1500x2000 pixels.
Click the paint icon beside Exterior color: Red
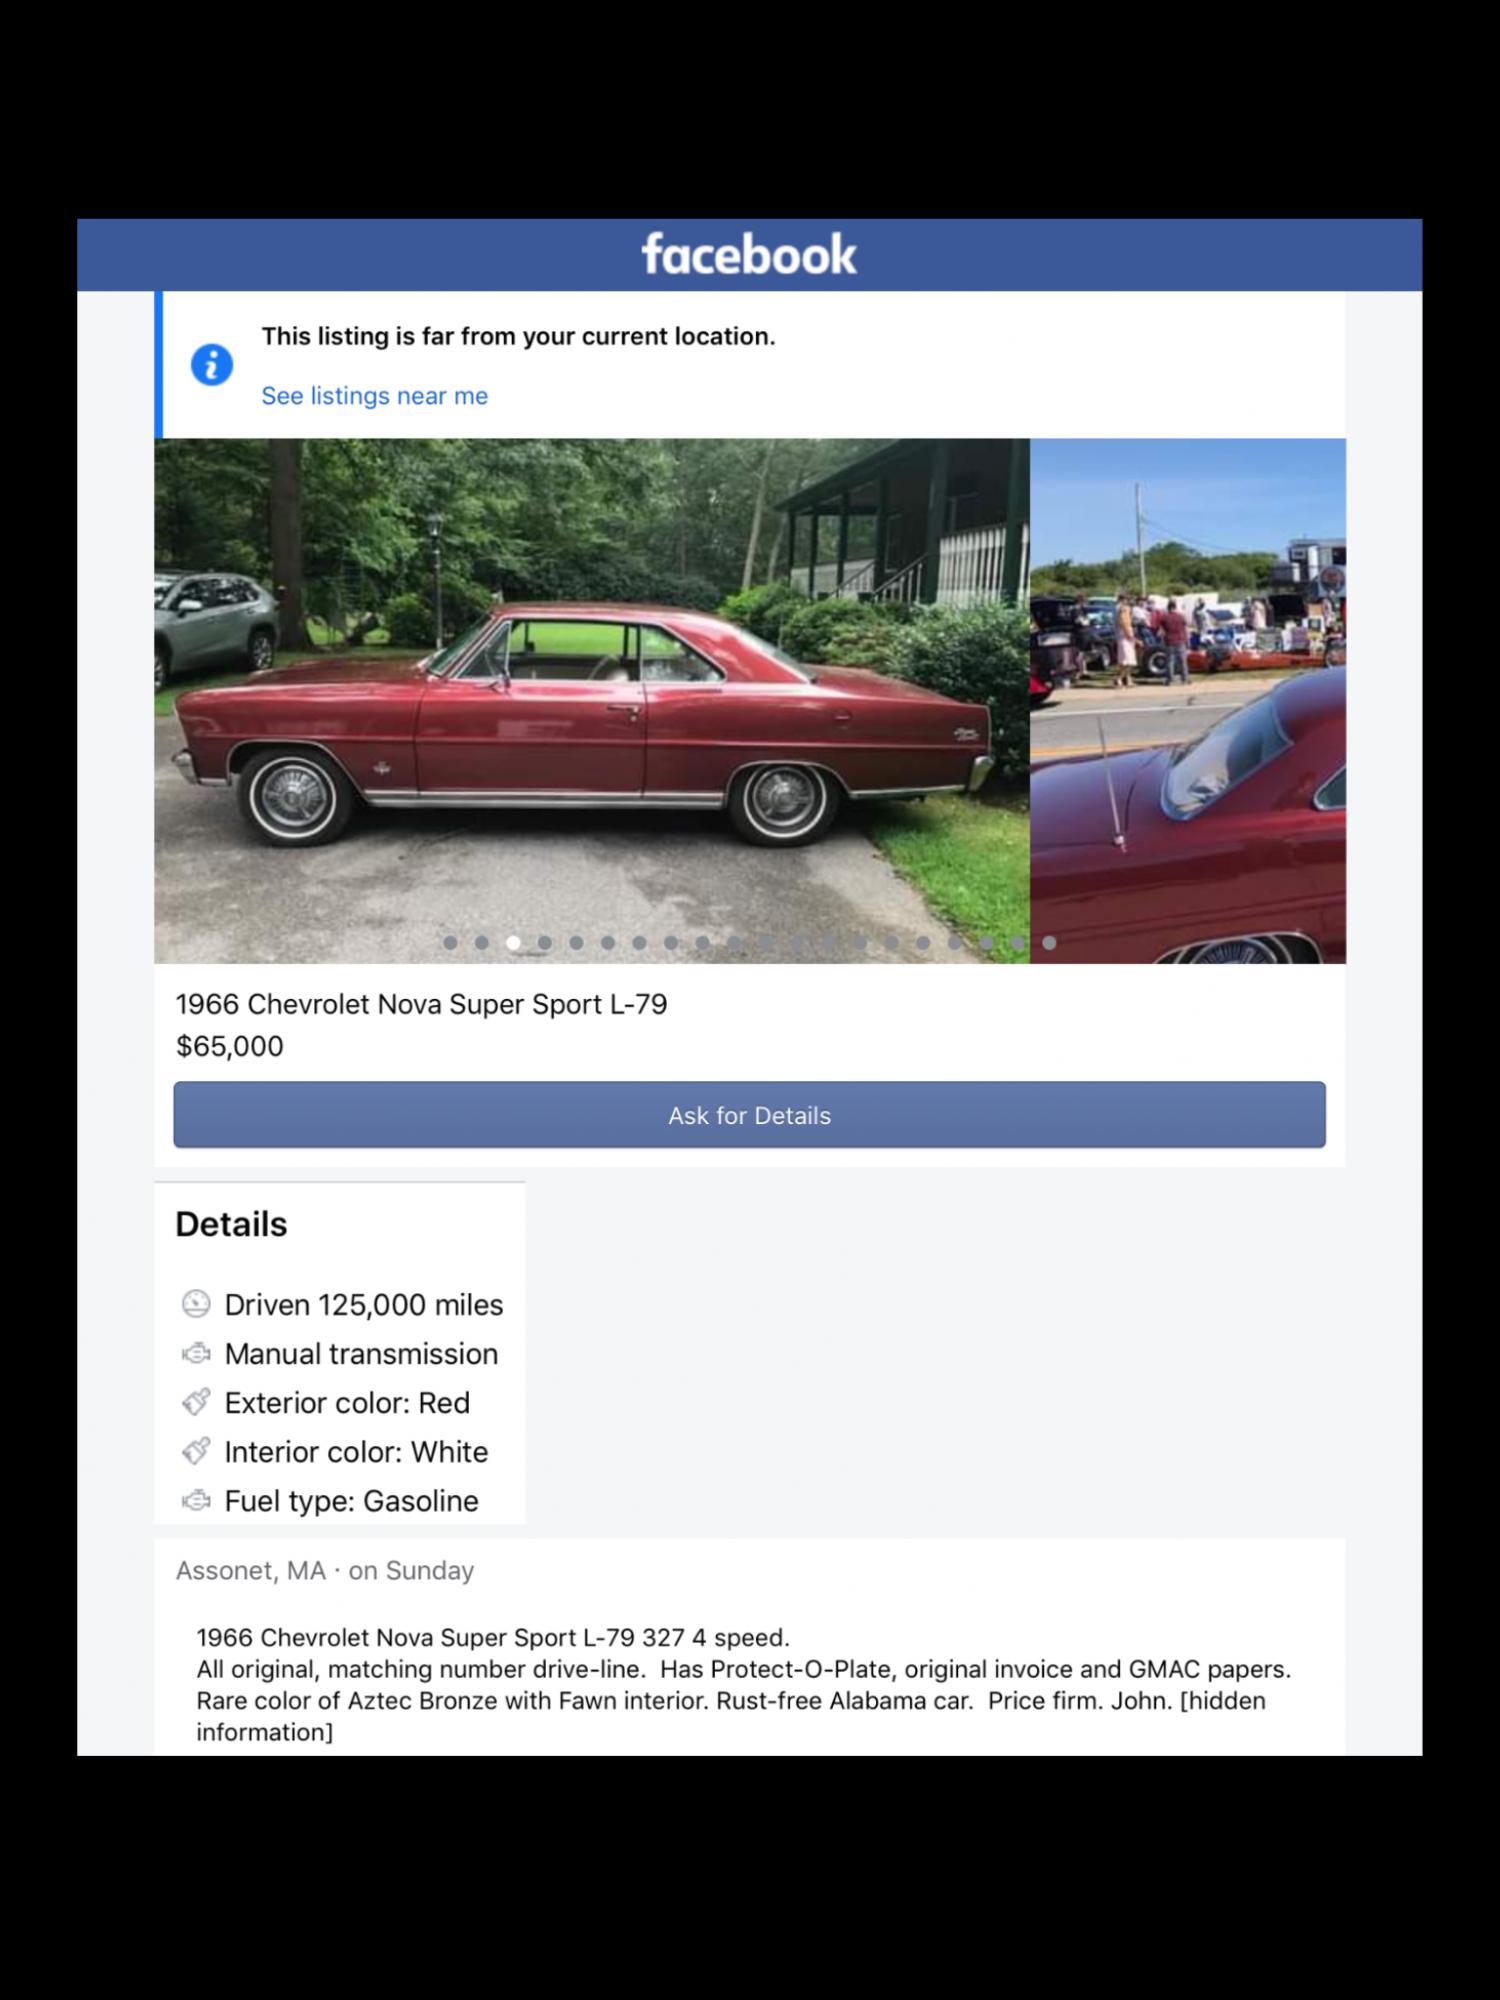(x=196, y=1402)
